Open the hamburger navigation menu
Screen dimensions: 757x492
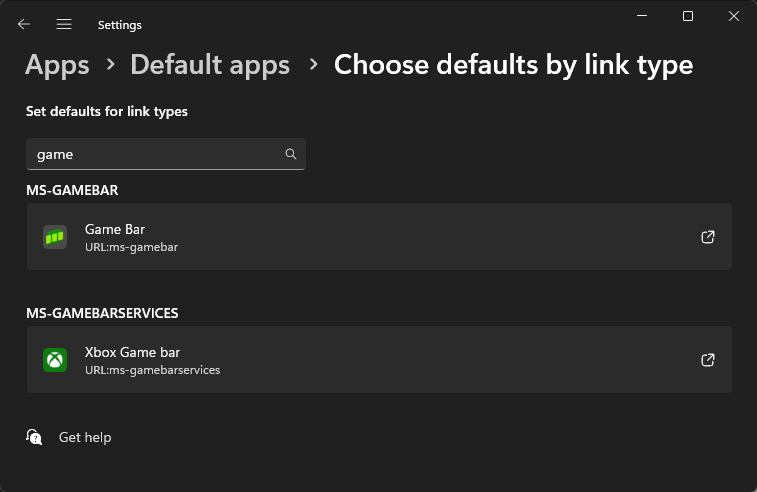point(64,24)
